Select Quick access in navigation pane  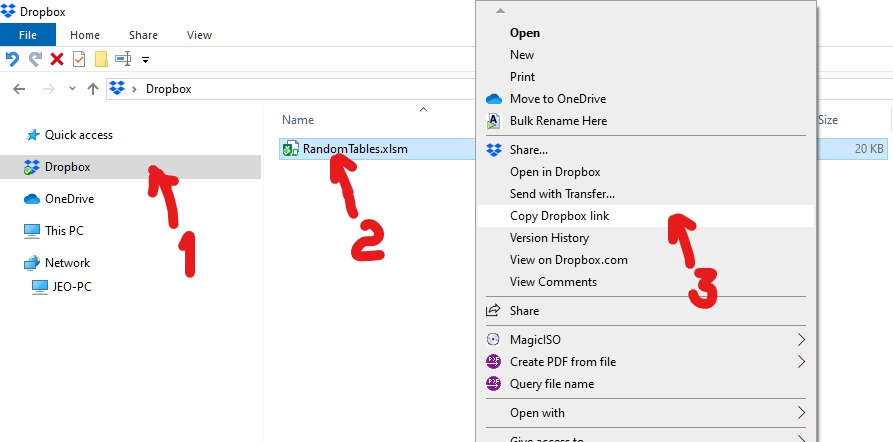pyautogui.click(x=79, y=135)
